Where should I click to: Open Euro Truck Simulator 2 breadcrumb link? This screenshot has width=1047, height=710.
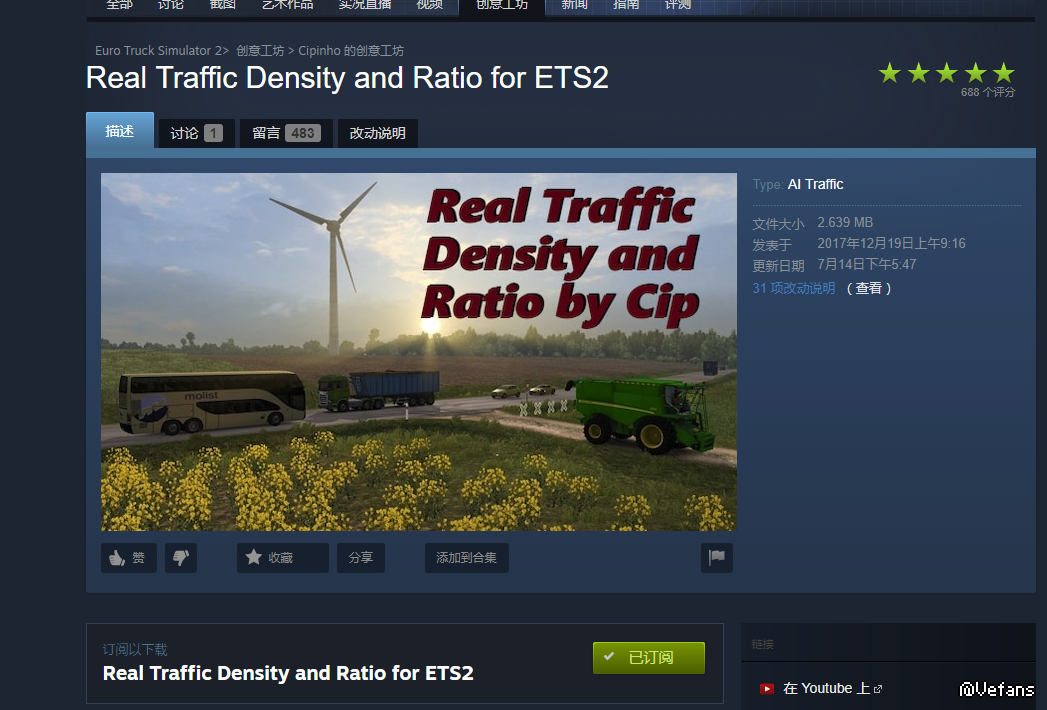[158, 51]
